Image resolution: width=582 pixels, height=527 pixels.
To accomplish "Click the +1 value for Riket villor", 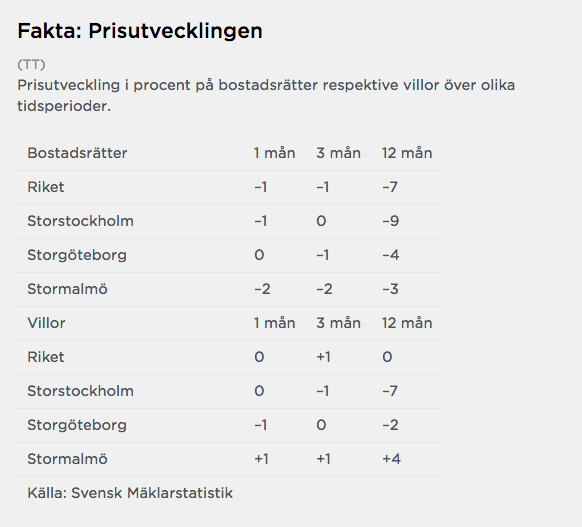I will (323, 357).
